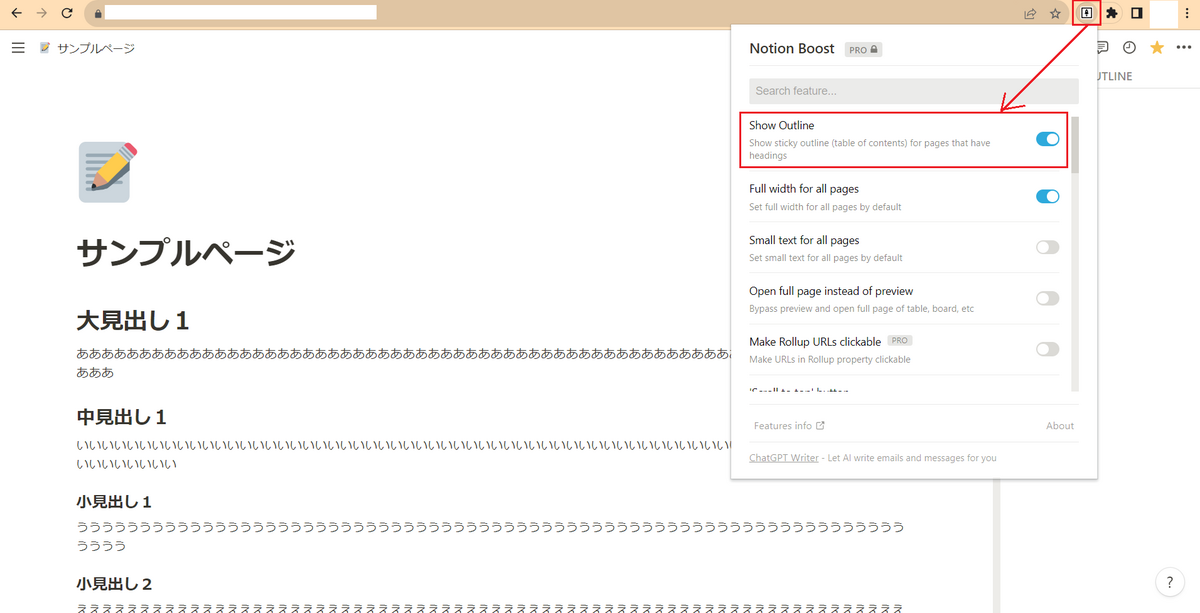
Task: Open the Notion Boost extension icon
Action: pyautogui.click(x=1086, y=13)
